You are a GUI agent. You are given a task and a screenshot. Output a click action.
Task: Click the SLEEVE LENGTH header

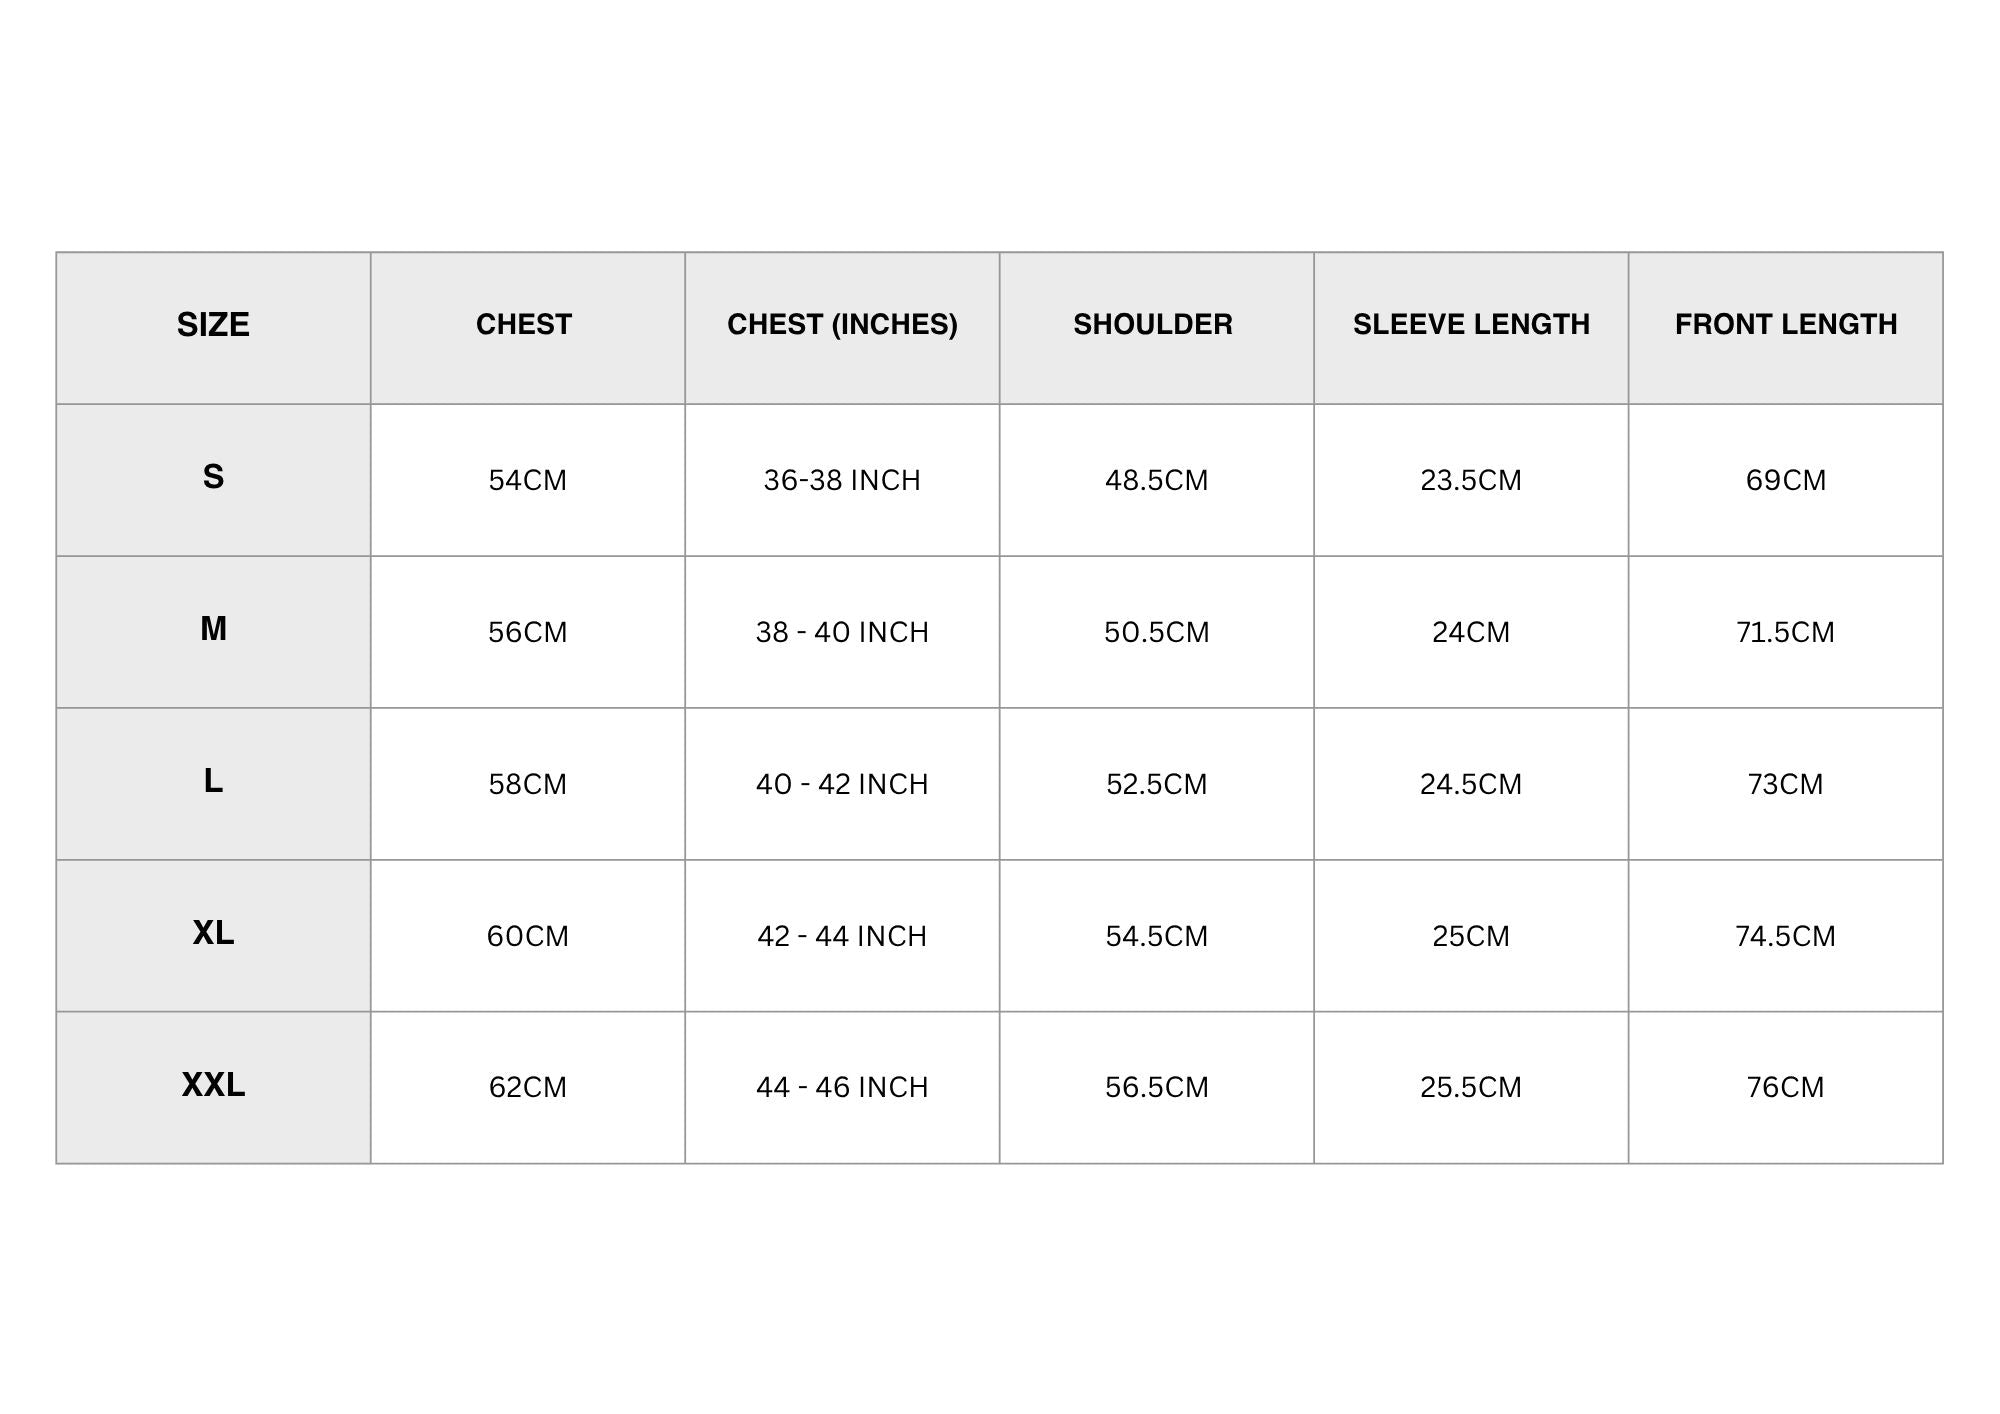coord(1471,325)
